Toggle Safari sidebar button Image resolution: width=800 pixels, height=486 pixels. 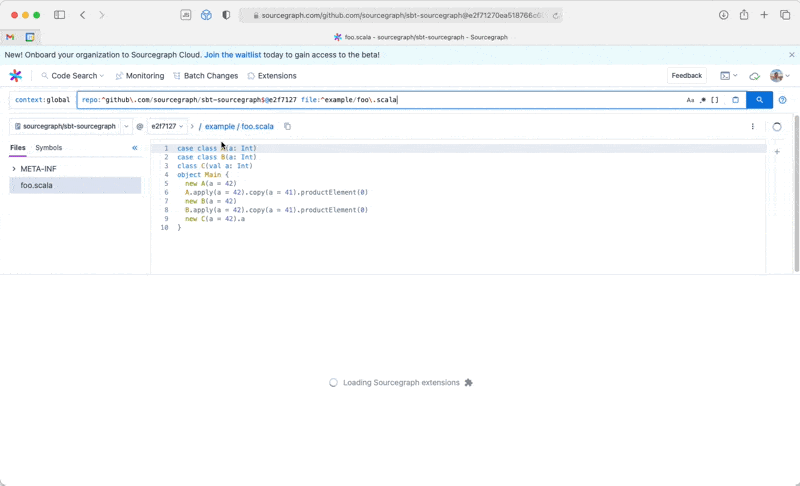60,15
